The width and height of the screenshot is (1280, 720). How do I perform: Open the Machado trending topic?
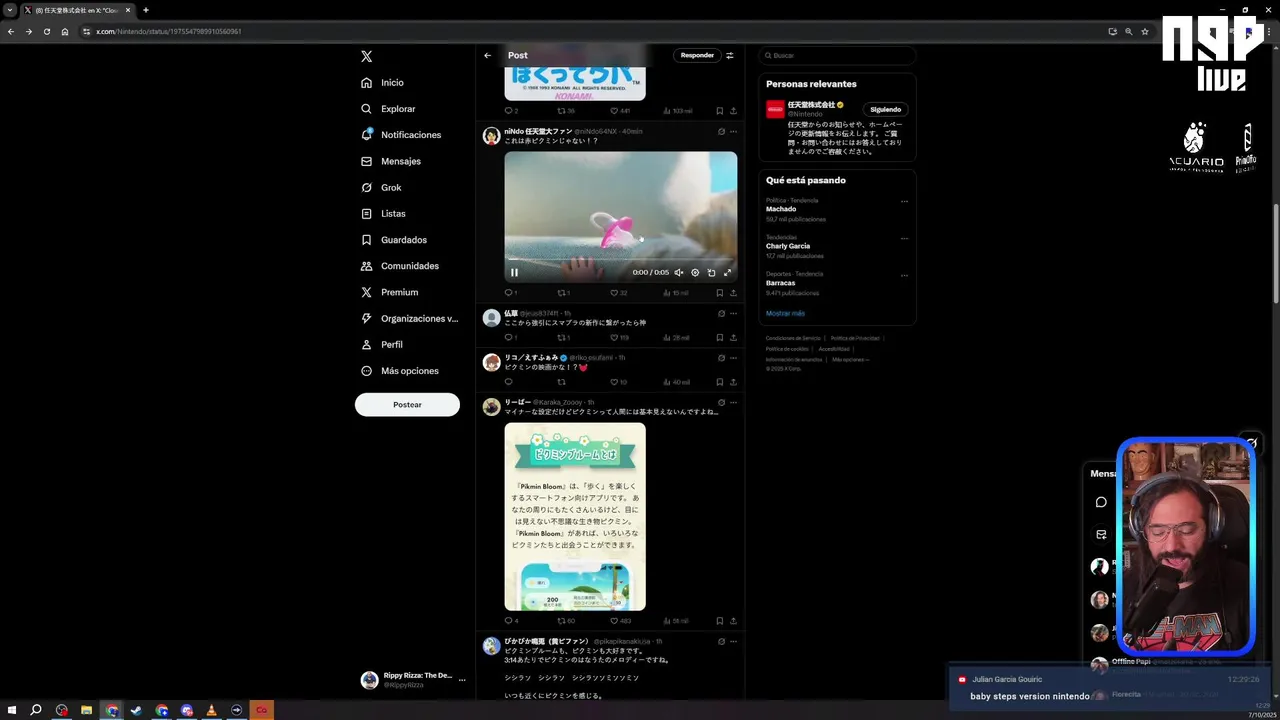(x=781, y=209)
